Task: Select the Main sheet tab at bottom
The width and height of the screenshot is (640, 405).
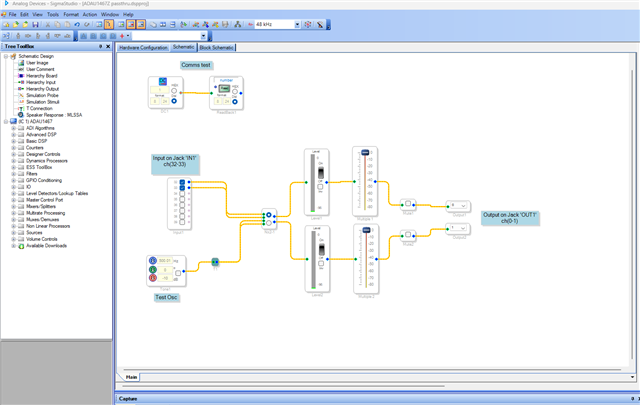Action: (131, 377)
